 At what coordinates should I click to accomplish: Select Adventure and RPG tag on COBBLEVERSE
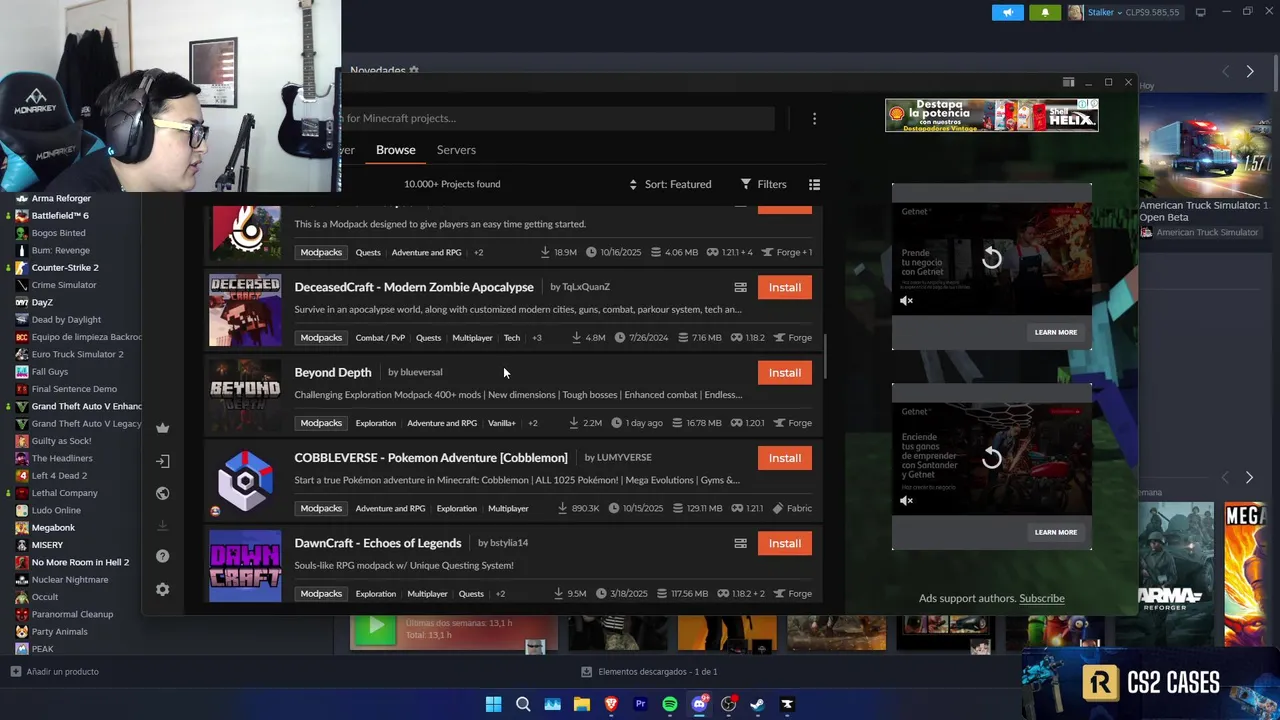(x=390, y=508)
